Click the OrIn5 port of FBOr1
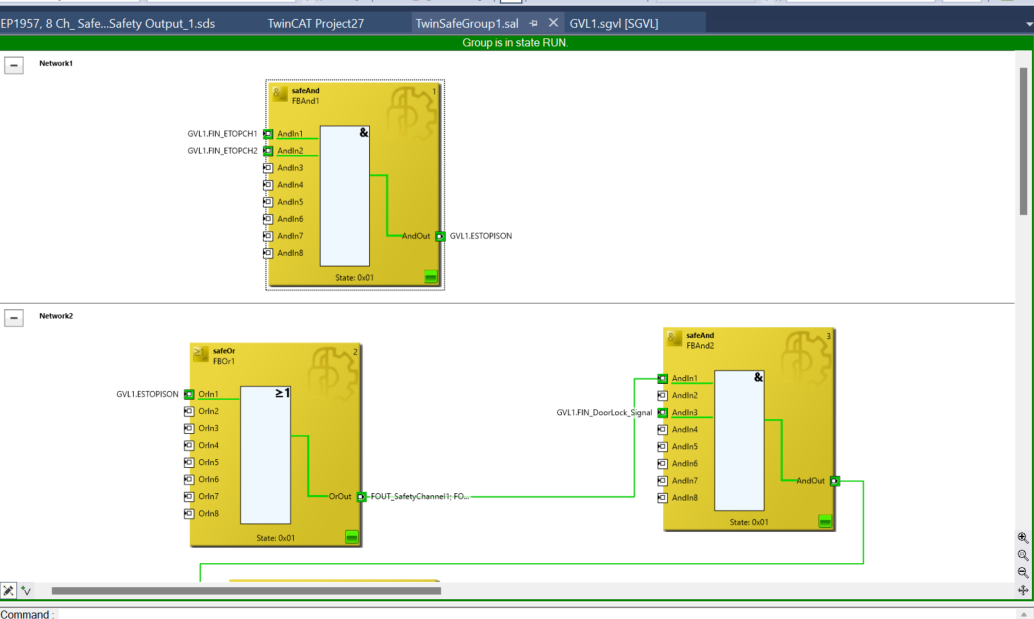Screen dimensions: 1034x619 tap(189, 463)
